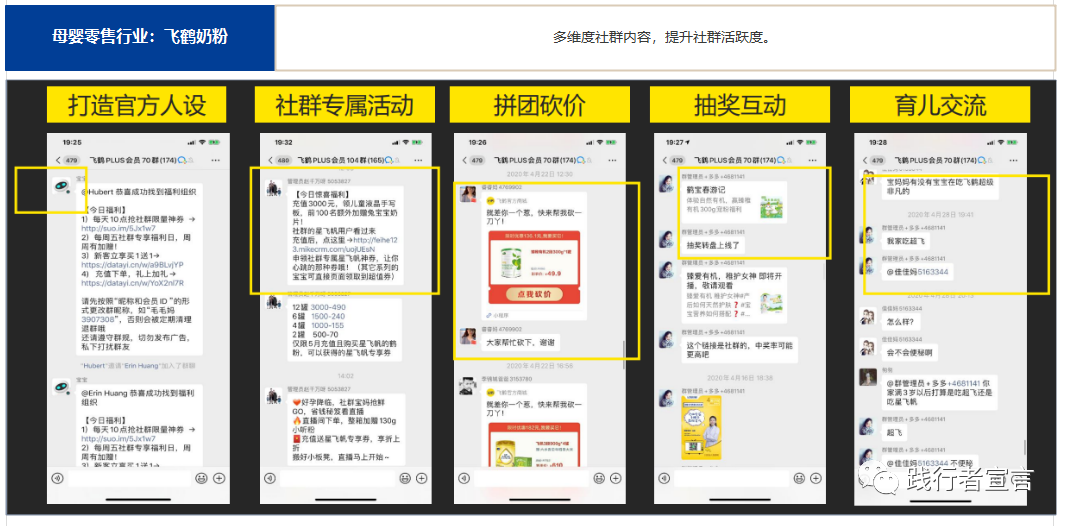The image size is (1070, 526).
Task: Open emoji picker in the 19:25 chat
Action: (201, 478)
